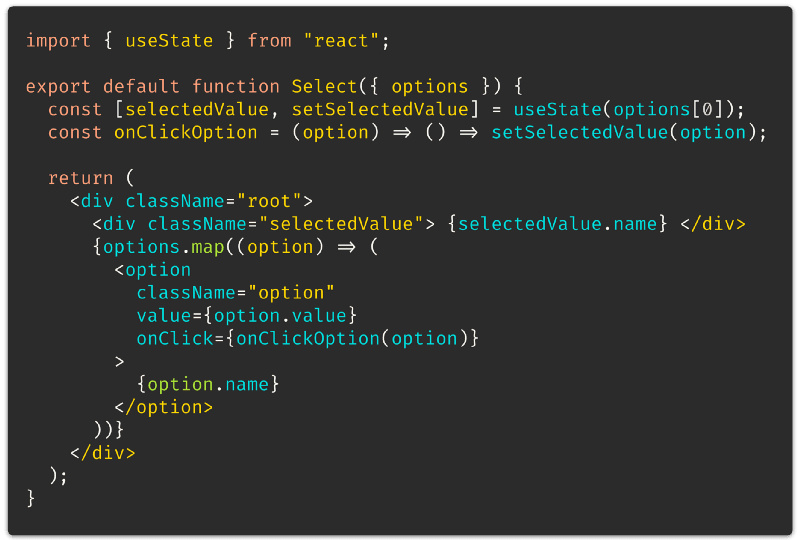Click the useState import identifier
Image resolution: width=800 pixels, height=540 pixels.
pyautogui.click(x=169, y=40)
